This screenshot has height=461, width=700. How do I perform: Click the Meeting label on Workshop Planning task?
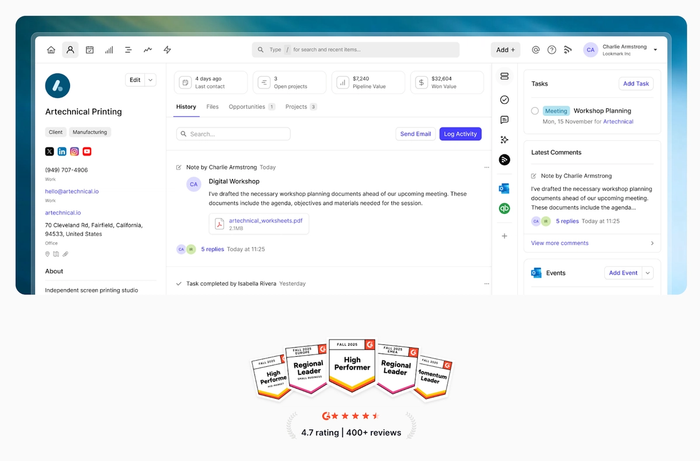(556, 111)
